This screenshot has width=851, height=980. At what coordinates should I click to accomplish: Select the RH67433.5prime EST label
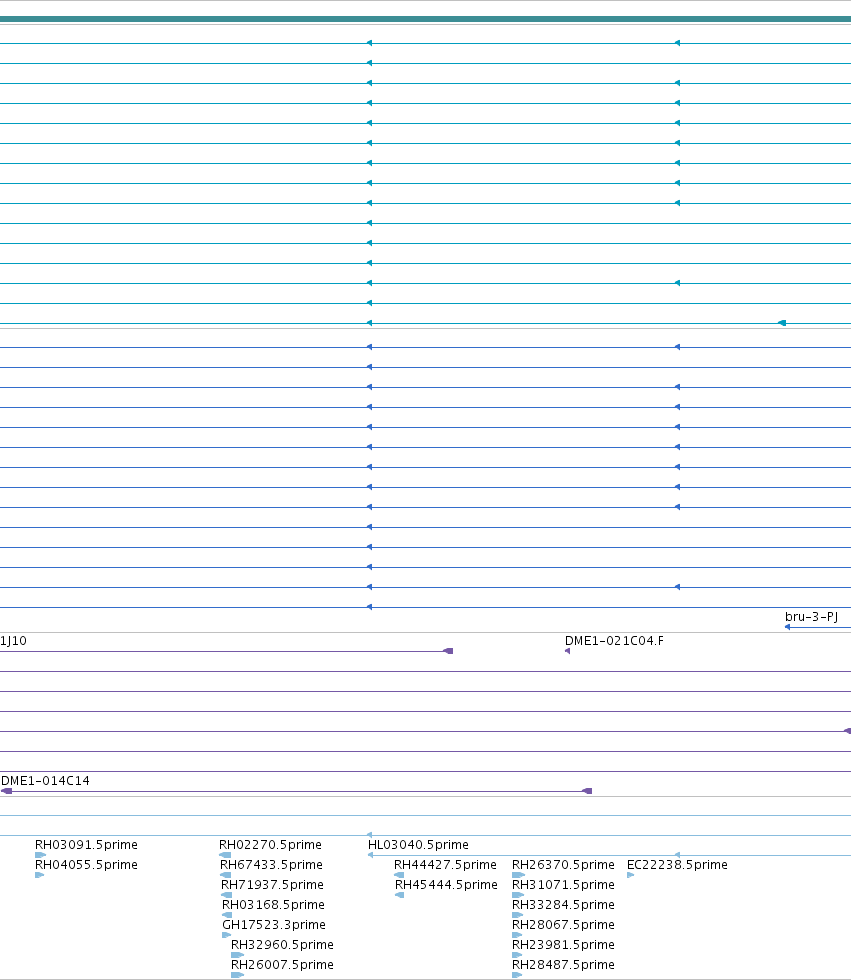coord(271,864)
